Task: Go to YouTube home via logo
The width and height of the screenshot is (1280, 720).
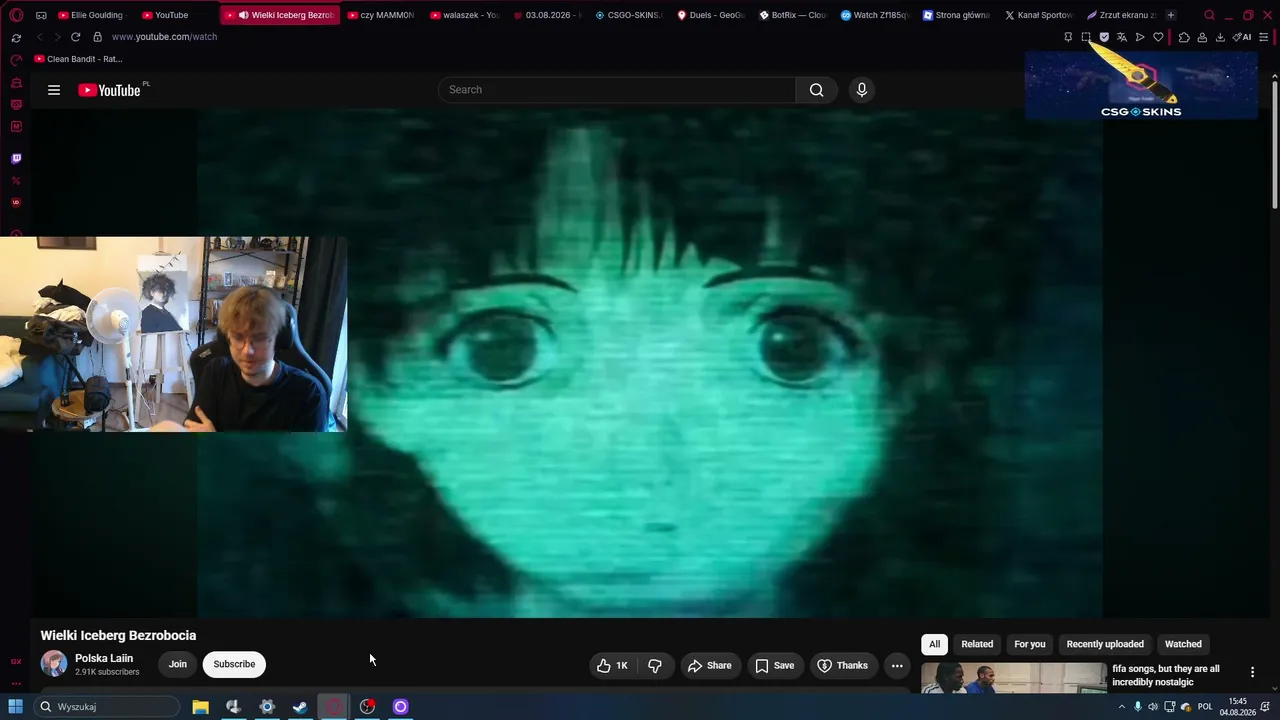Action: tap(109, 90)
